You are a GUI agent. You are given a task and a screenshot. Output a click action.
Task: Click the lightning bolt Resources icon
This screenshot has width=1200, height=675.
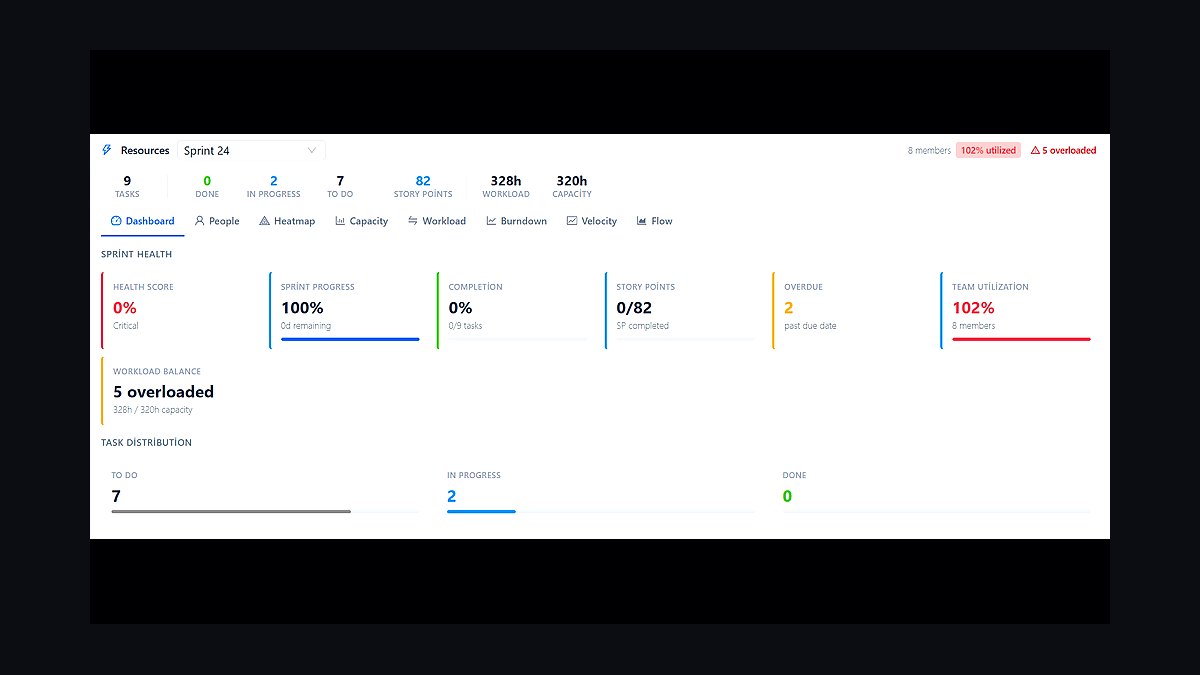click(x=107, y=150)
